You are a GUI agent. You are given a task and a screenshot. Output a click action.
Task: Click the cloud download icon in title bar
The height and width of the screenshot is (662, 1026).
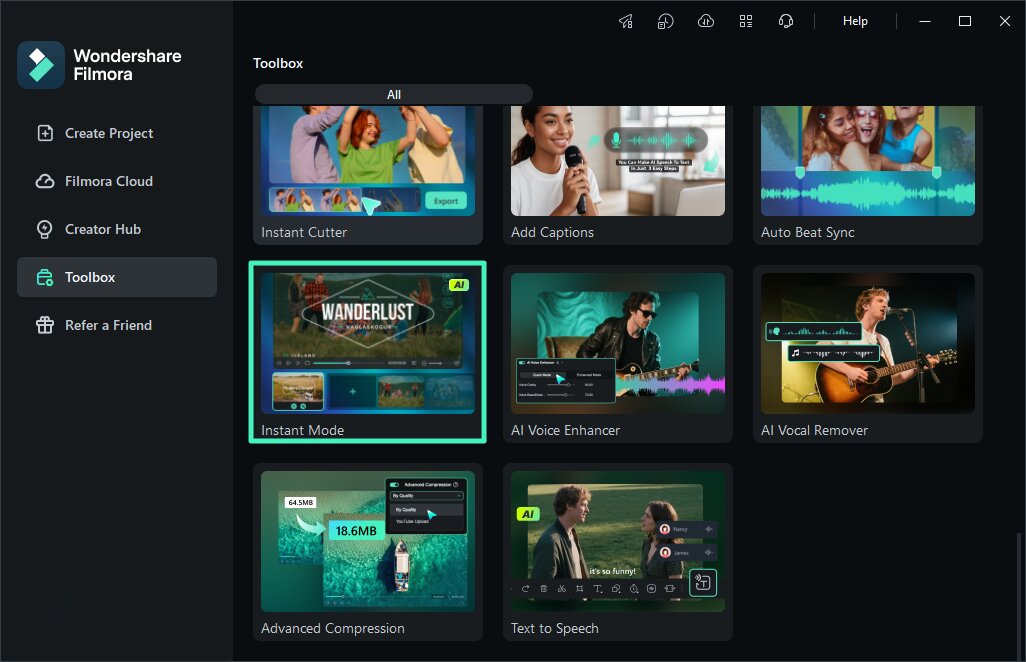705,22
